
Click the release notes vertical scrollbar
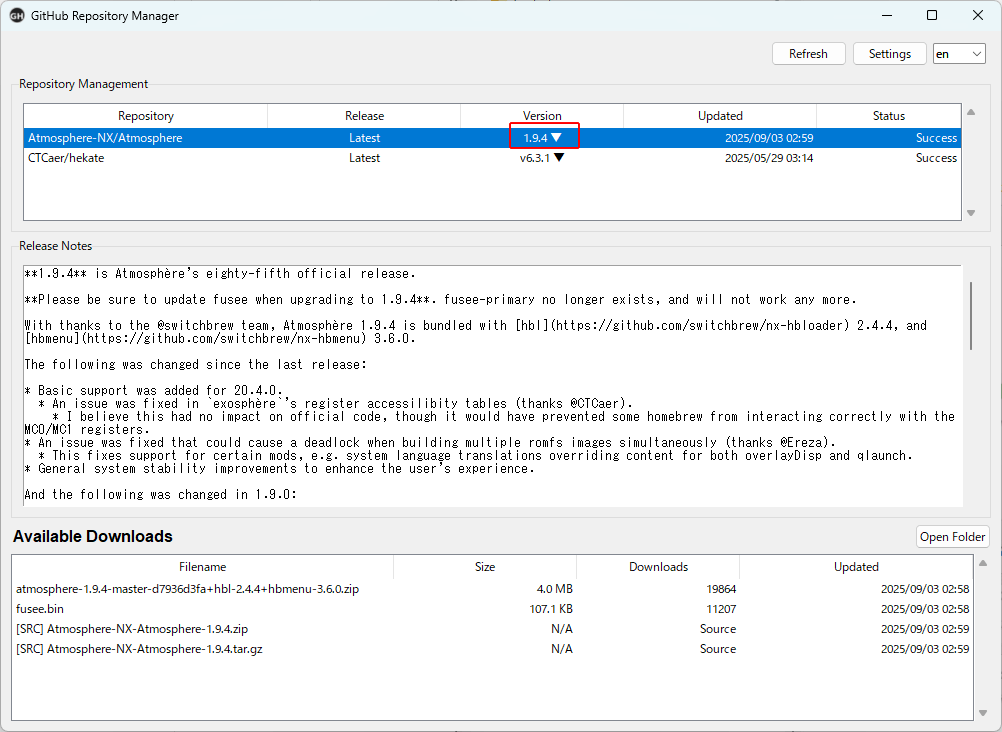point(971,316)
